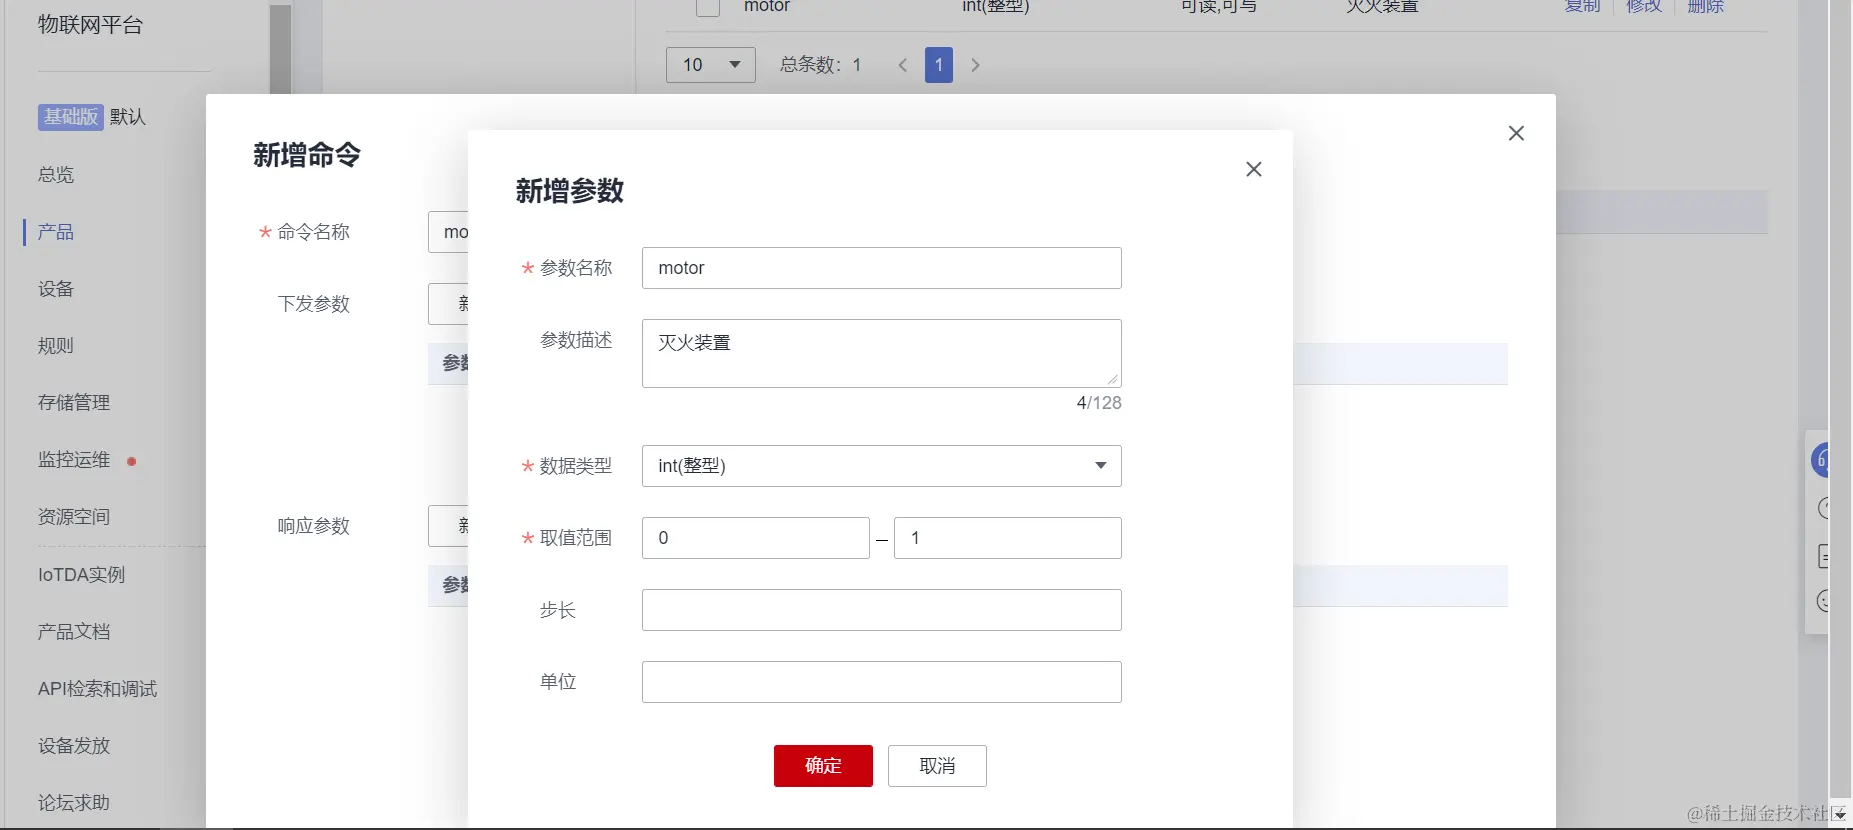
Task: Open 产品文档 in sidebar
Action: (74, 632)
